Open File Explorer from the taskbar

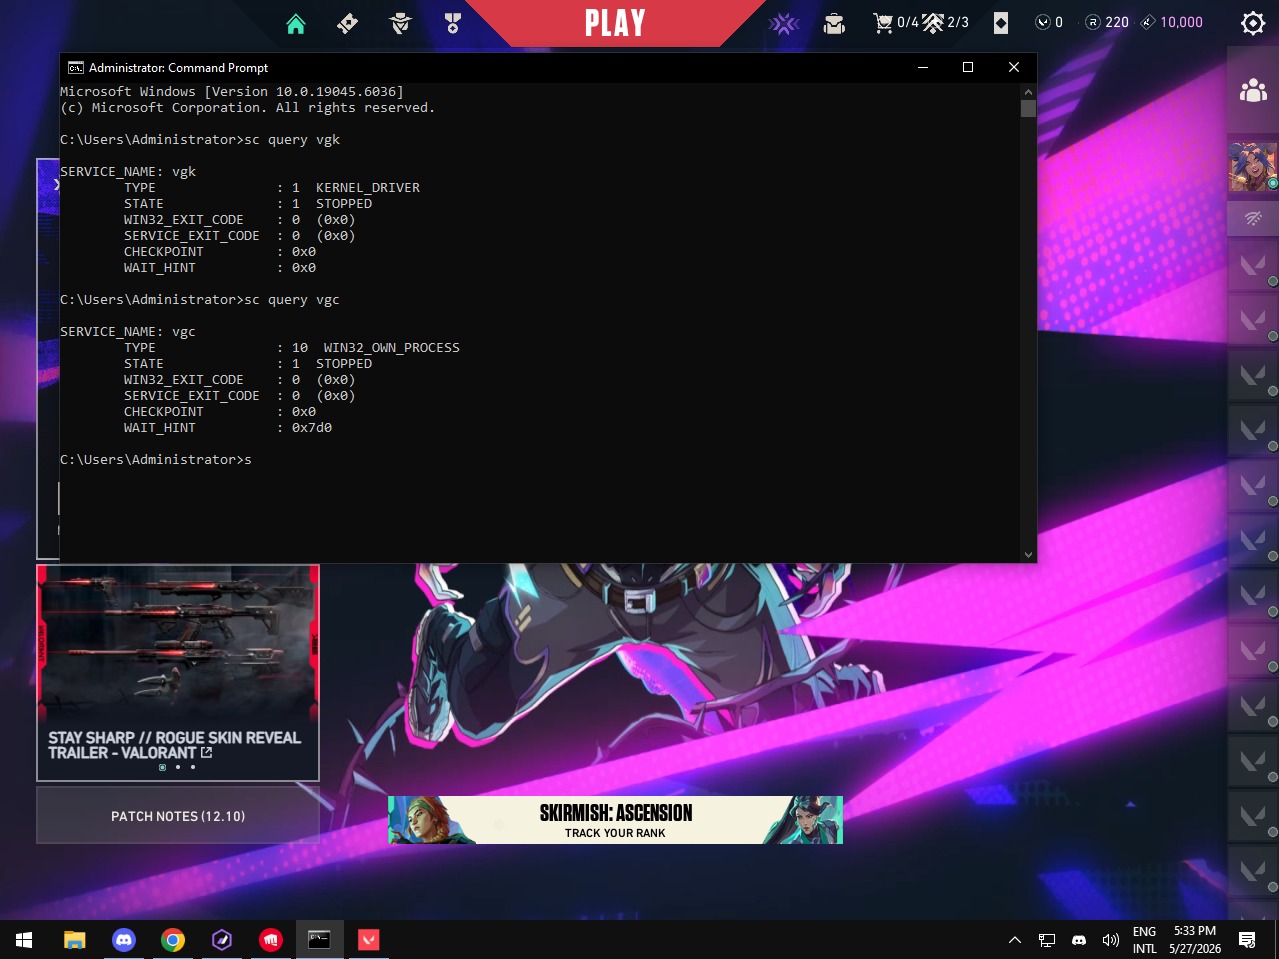coord(75,940)
